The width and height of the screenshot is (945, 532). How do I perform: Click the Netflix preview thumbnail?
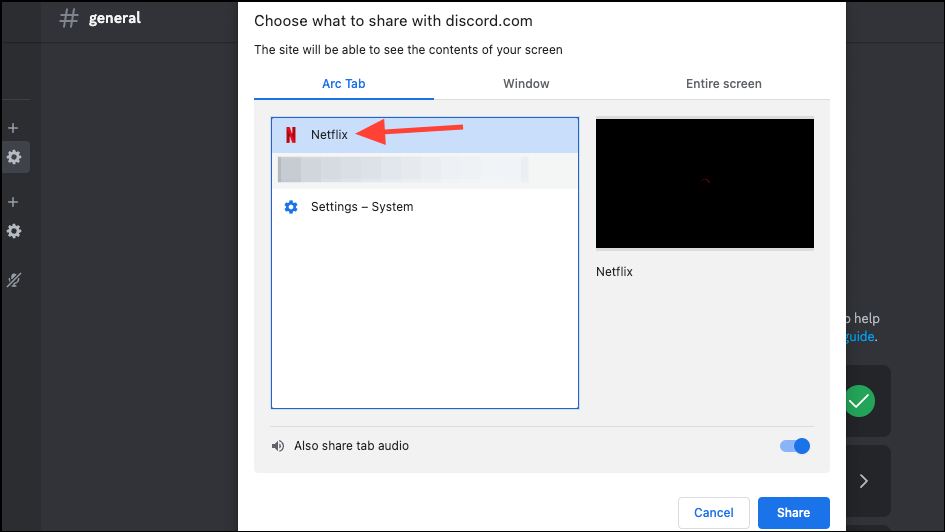[x=705, y=183]
